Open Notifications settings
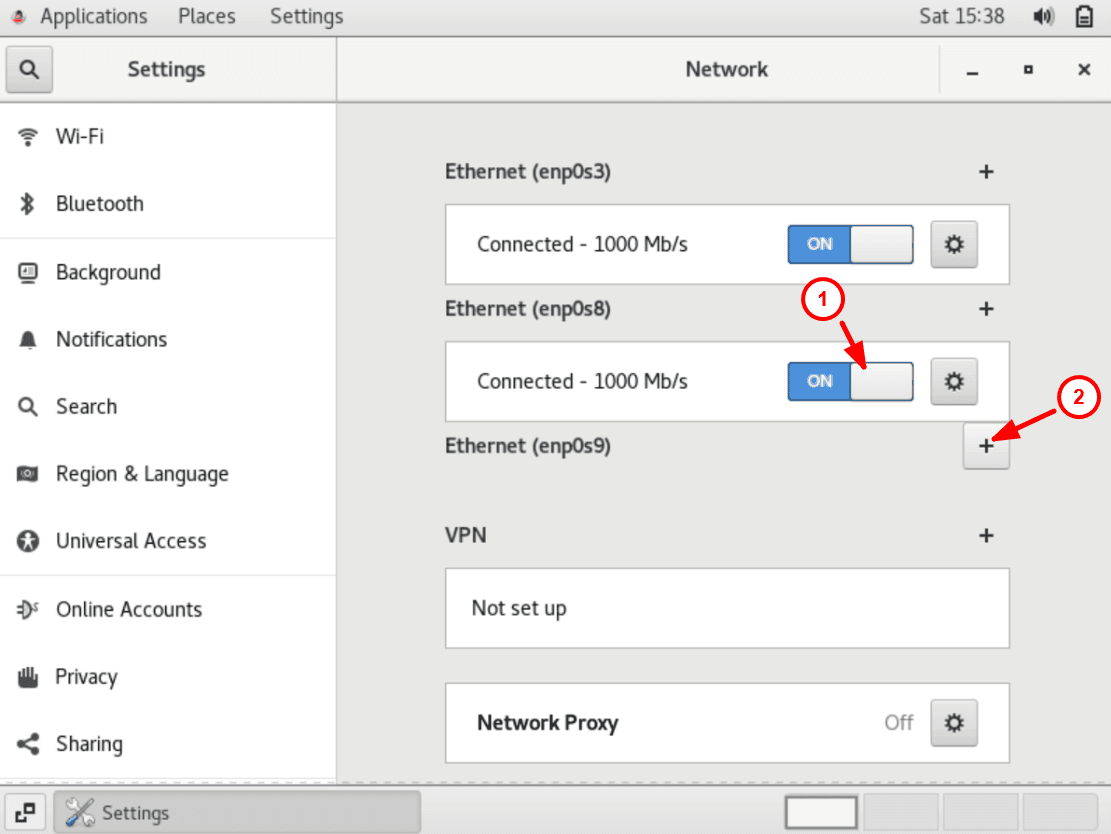The height and width of the screenshot is (834, 1111). click(x=111, y=339)
